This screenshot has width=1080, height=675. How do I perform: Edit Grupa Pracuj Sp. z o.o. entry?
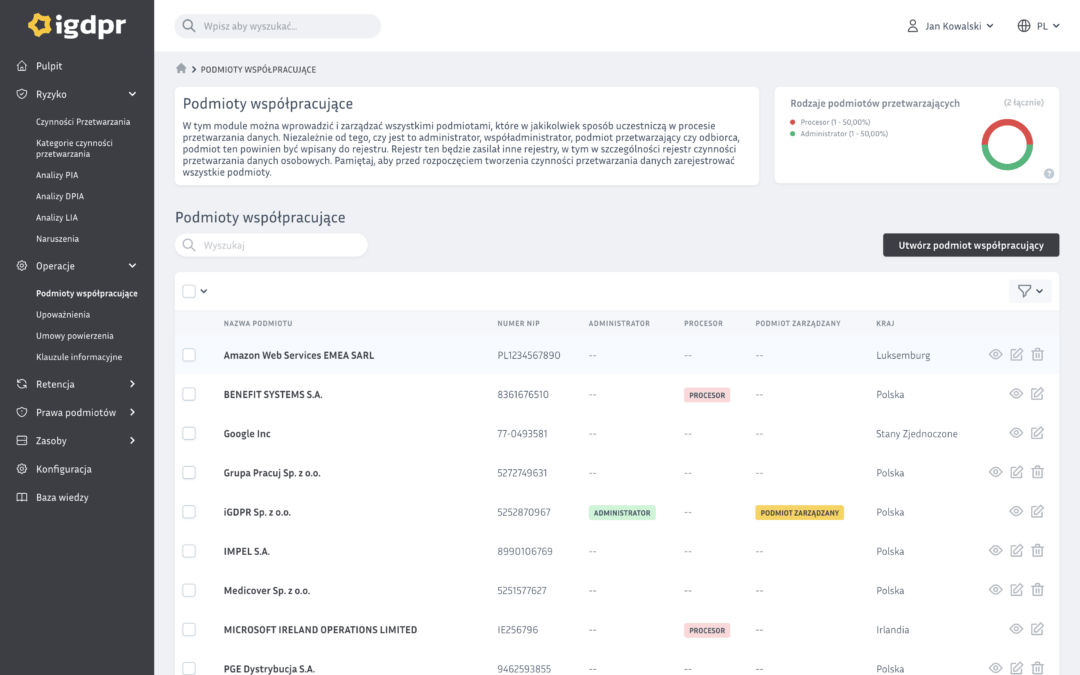click(x=1017, y=472)
